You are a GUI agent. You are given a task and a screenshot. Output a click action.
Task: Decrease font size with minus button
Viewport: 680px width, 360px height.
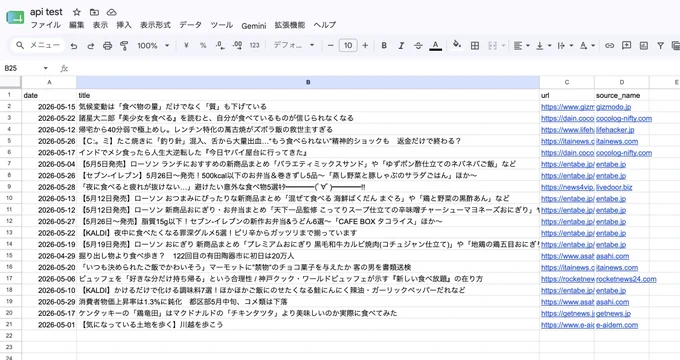[331, 45]
